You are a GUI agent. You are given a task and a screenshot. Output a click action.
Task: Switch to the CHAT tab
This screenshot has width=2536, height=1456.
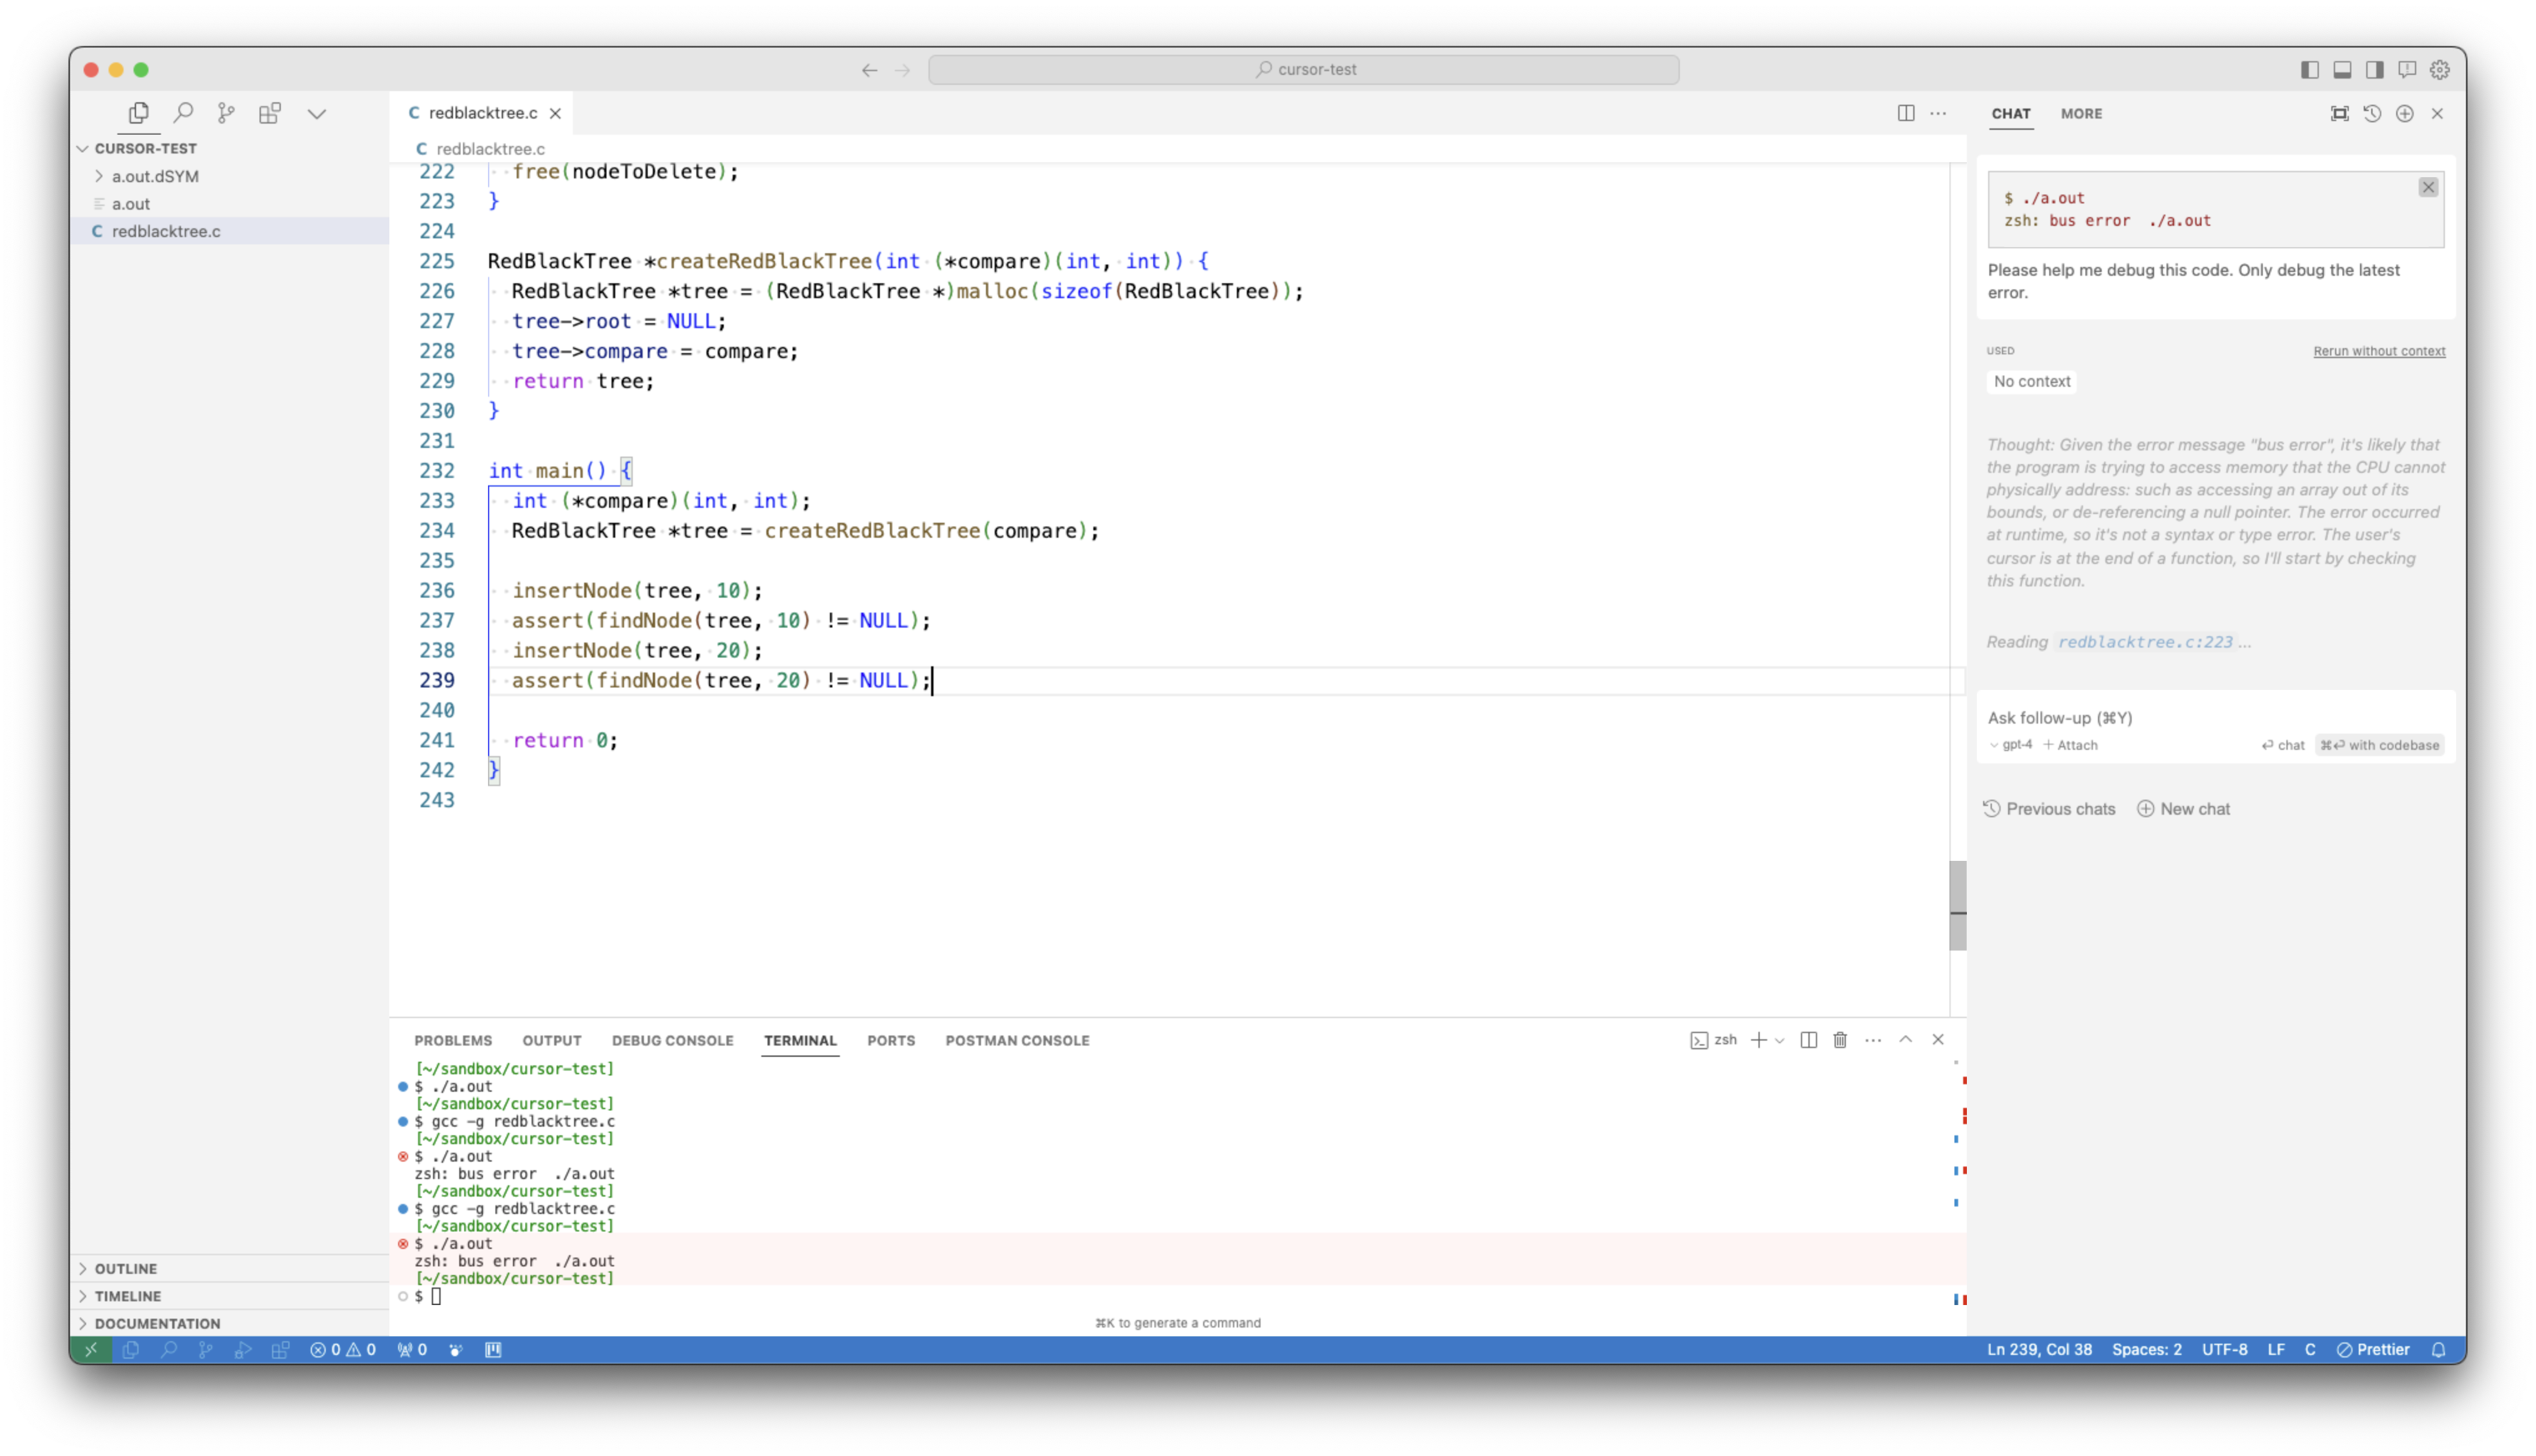(x=2010, y=114)
